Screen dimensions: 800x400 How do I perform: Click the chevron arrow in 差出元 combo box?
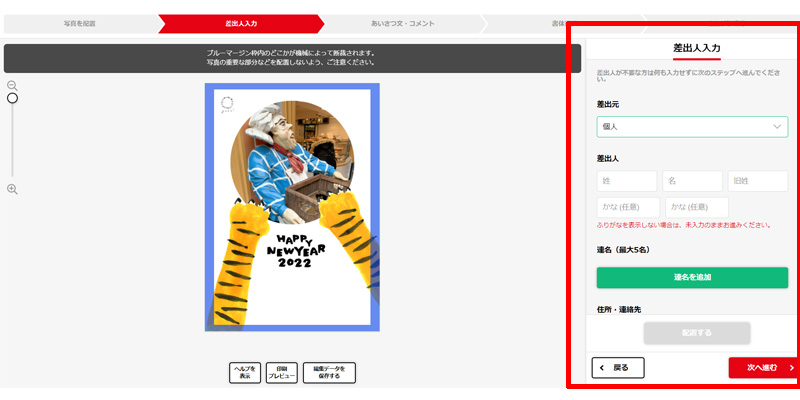[777, 127]
